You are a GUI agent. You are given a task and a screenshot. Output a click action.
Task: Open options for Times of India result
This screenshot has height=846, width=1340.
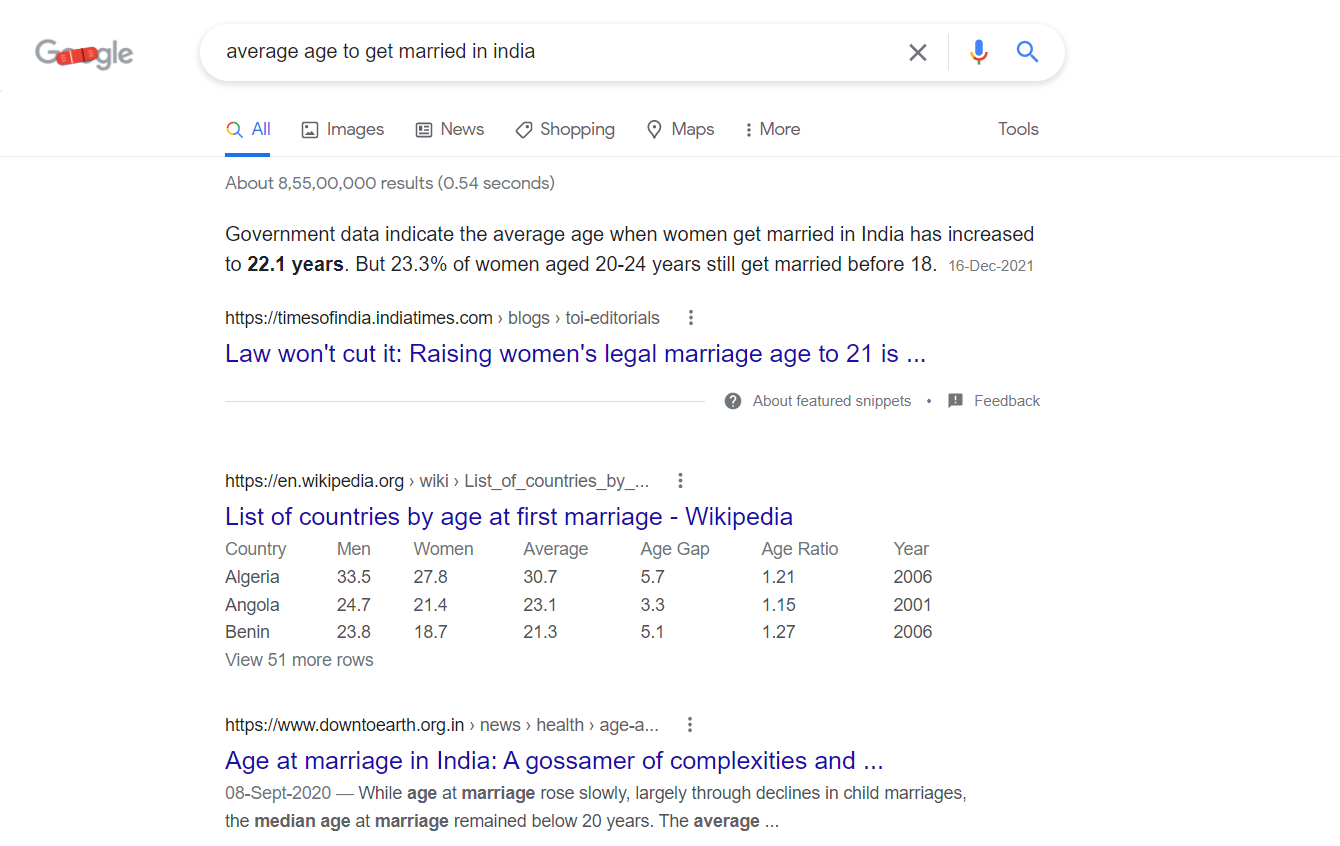pyautogui.click(x=690, y=318)
